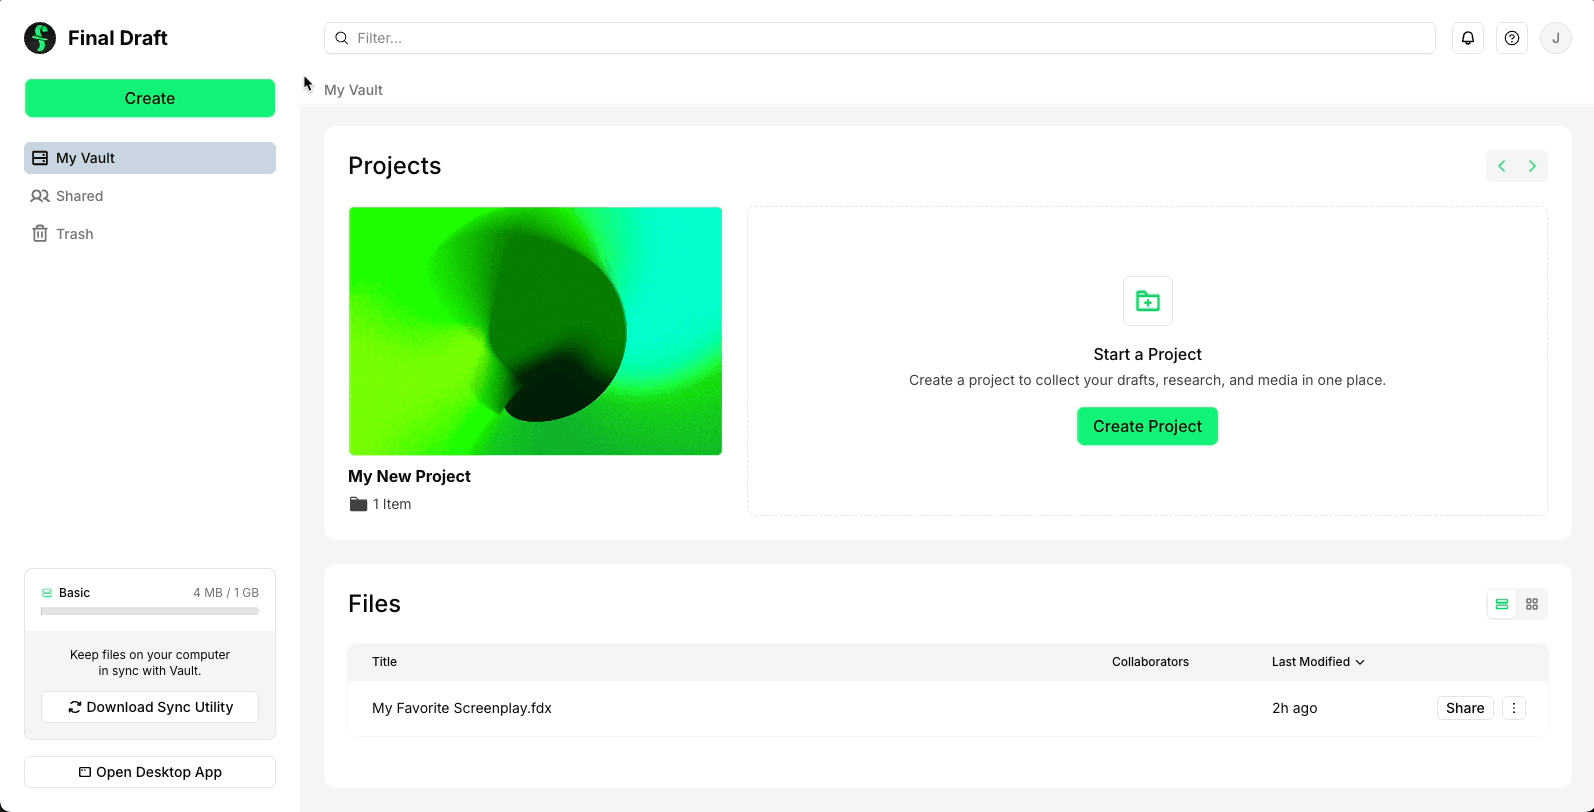
Task: Go to previous projects page arrow
Action: [x=1502, y=166]
